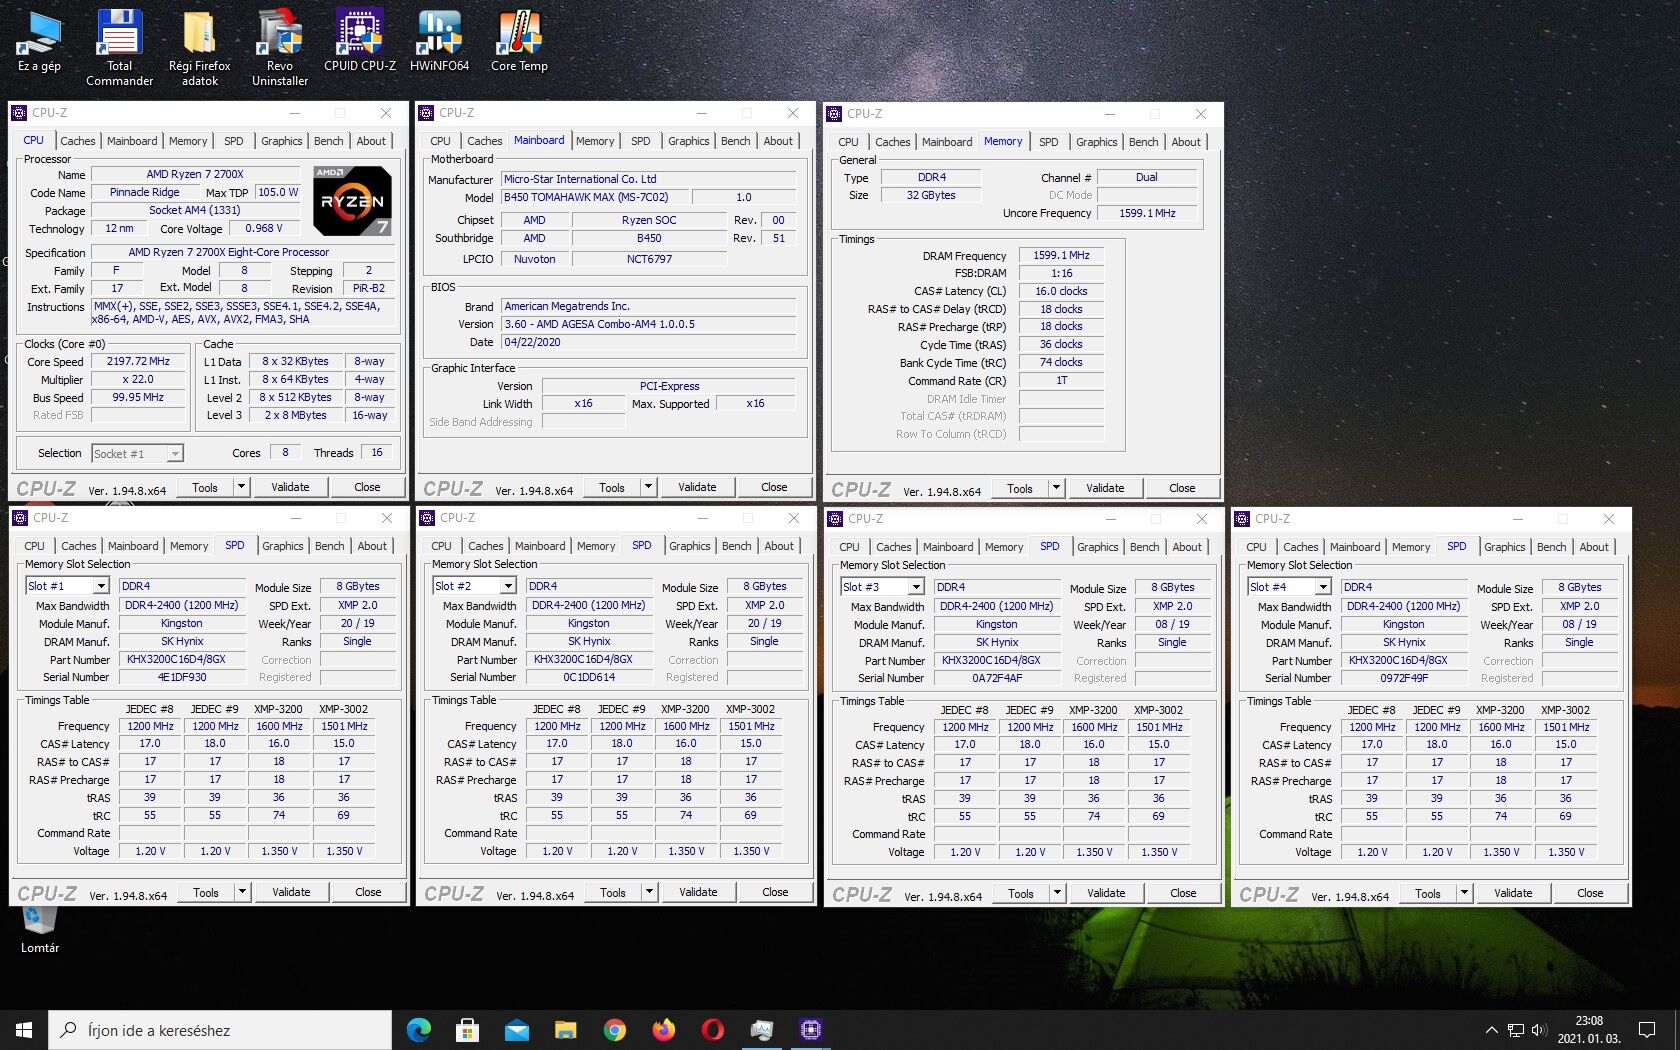Click the Ryzen 7 logo image

(352, 201)
